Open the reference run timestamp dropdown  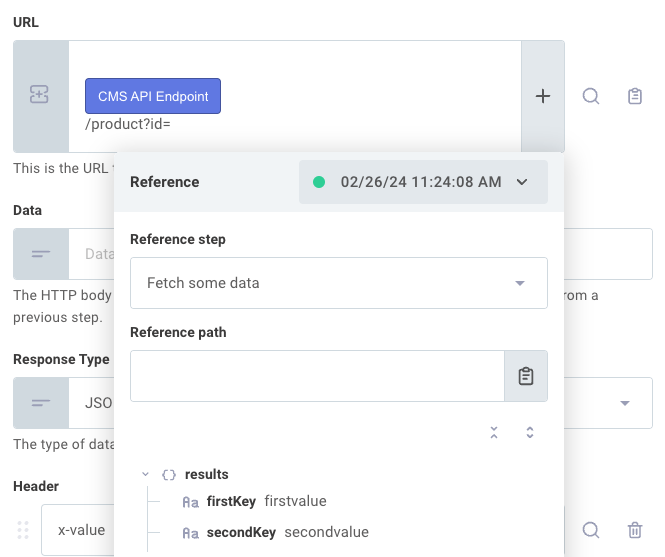pos(423,182)
